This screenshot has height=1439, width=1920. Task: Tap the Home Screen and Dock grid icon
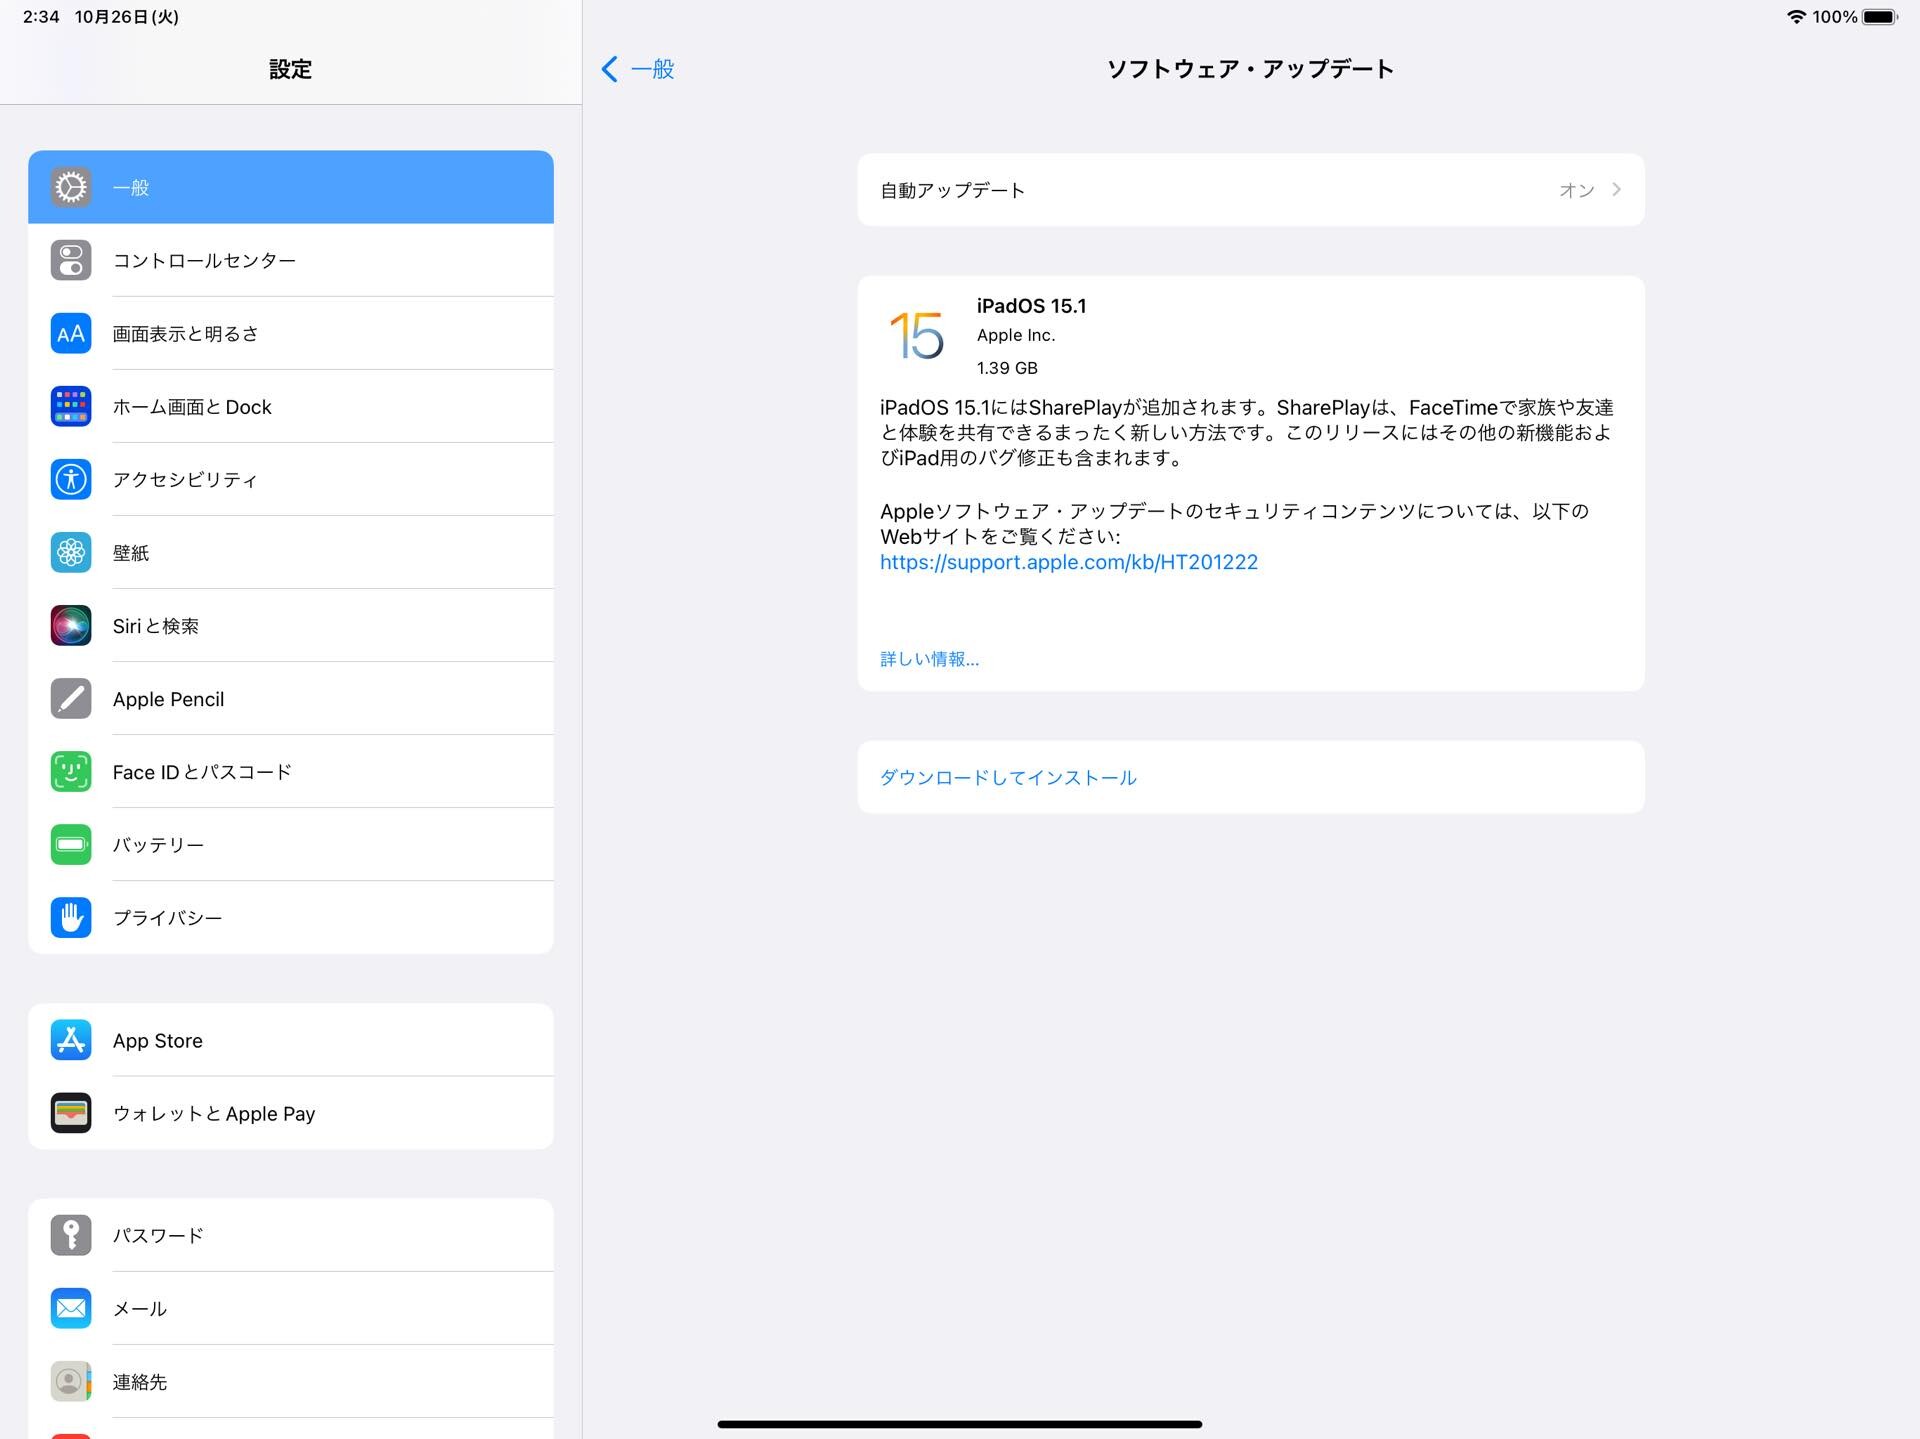pos(71,406)
